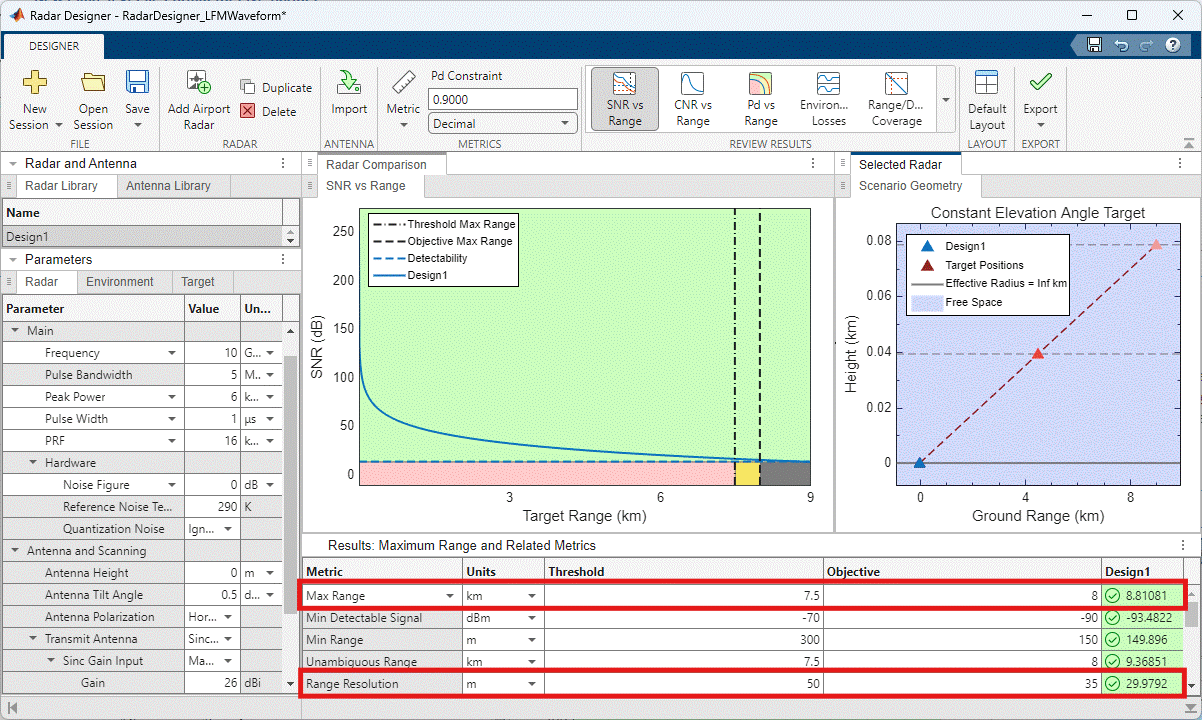Open a saved session with Open Session
This screenshot has height=720, width=1202.
tap(93, 84)
